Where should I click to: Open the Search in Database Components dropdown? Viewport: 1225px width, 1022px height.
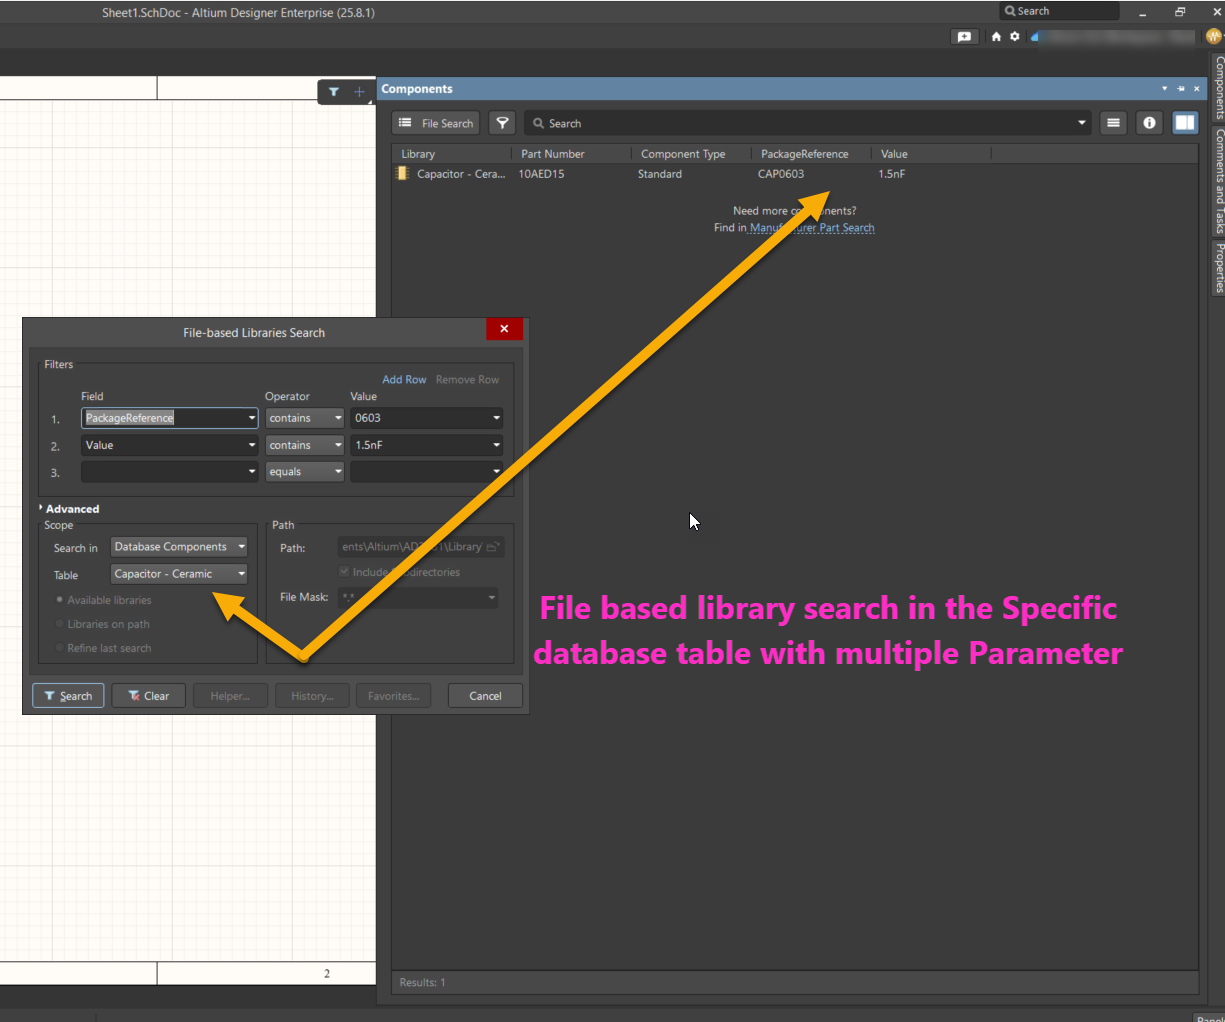pyautogui.click(x=178, y=547)
